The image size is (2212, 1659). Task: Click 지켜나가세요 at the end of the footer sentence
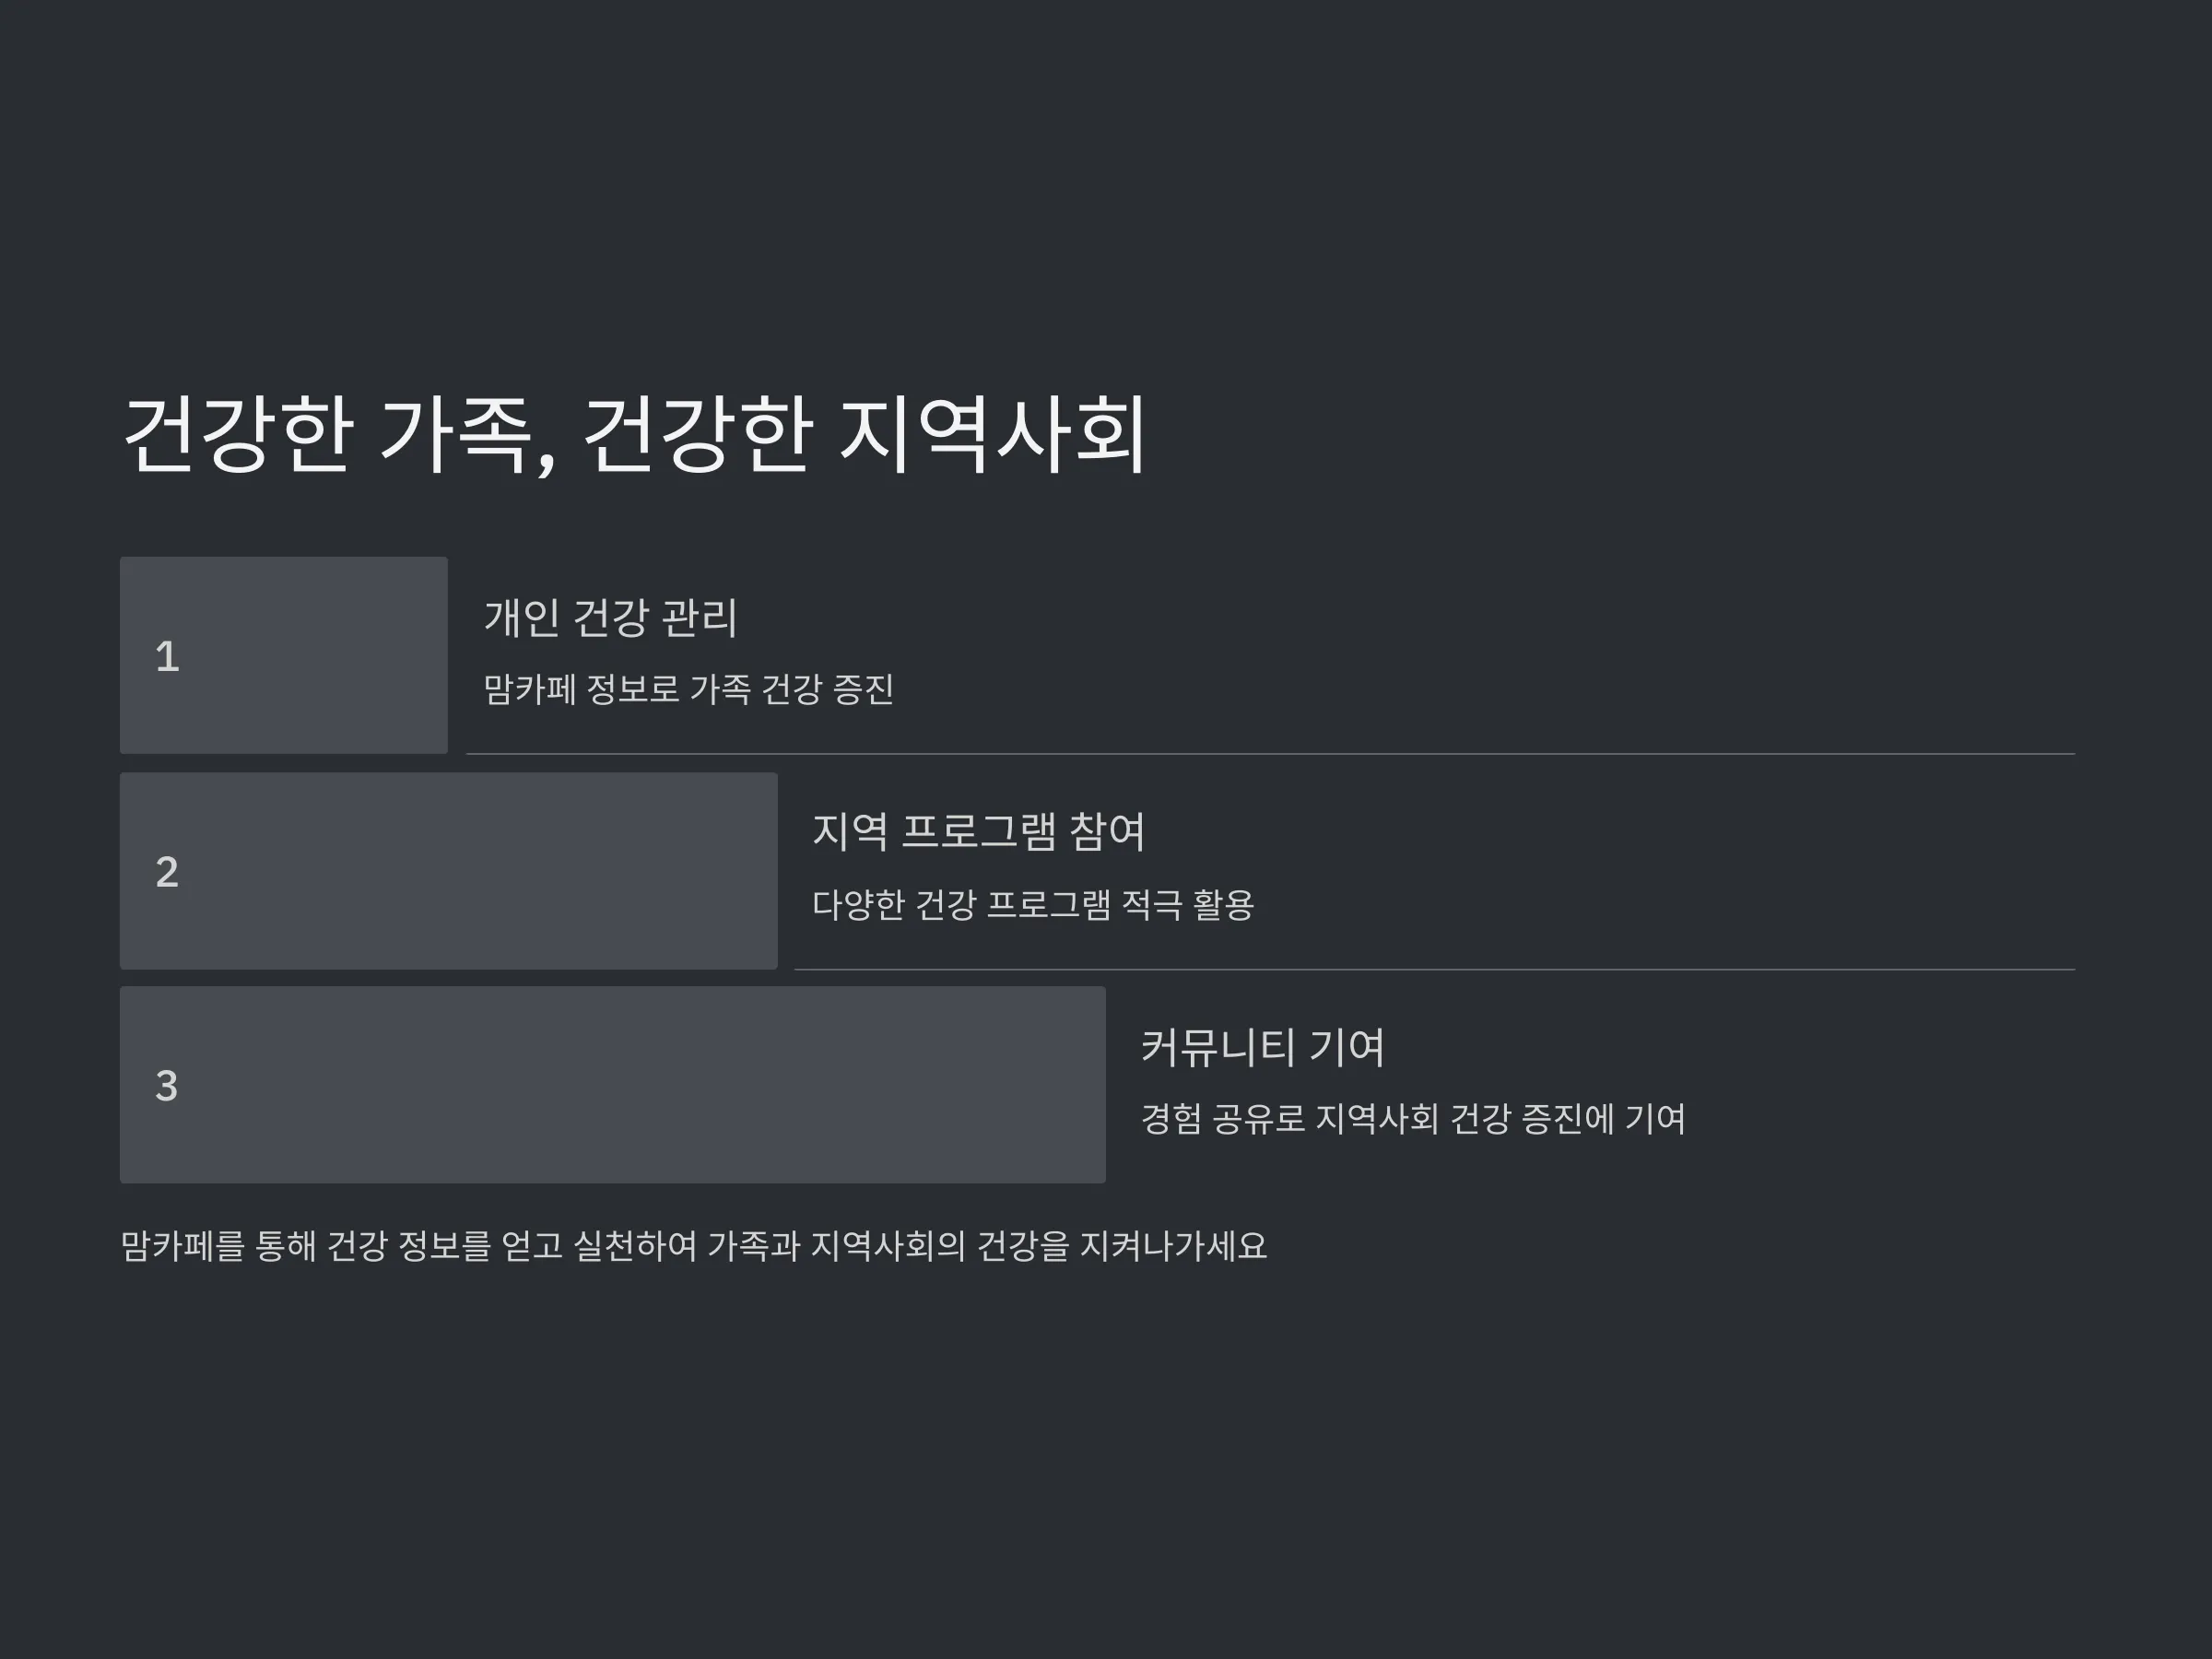coord(1174,1246)
